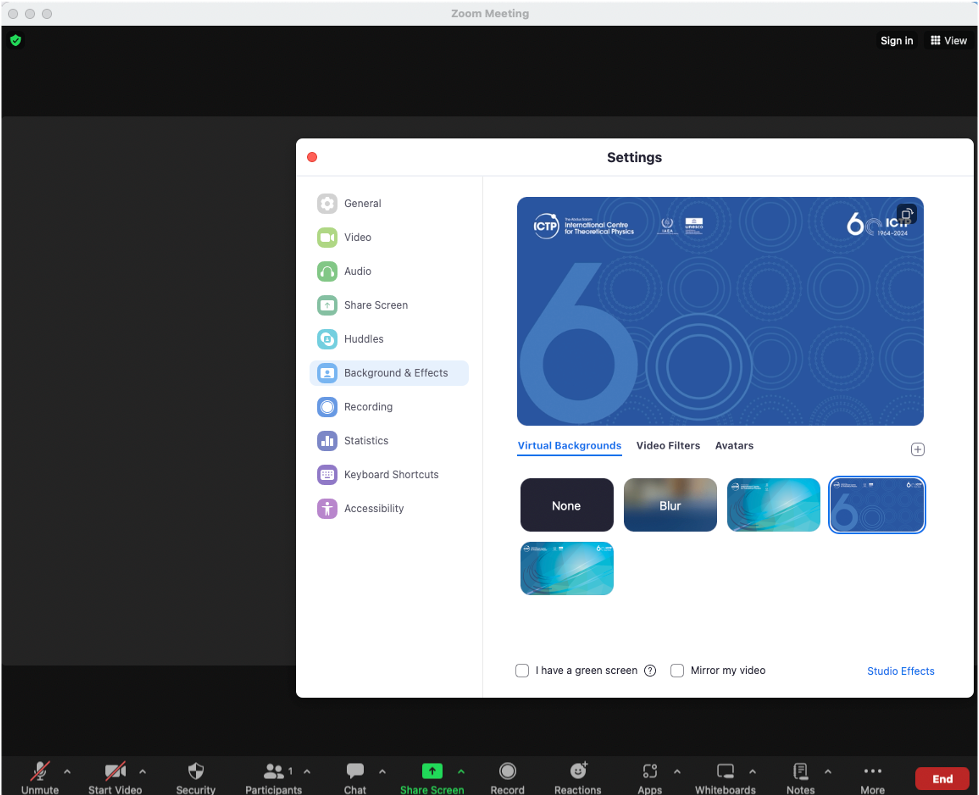Open the Chat icon
The width and height of the screenshot is (979, 795).
click(x=355, y=771)
